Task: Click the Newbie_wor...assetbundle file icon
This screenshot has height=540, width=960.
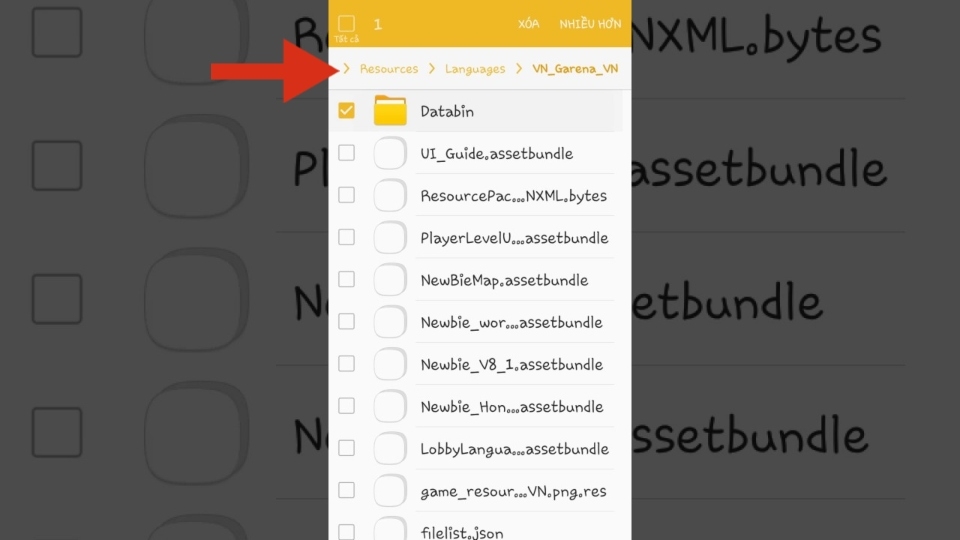Action: 390,322
